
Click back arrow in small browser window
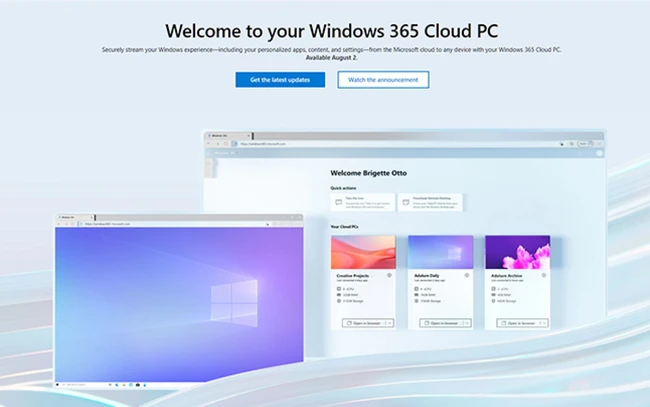coord(58,224)
